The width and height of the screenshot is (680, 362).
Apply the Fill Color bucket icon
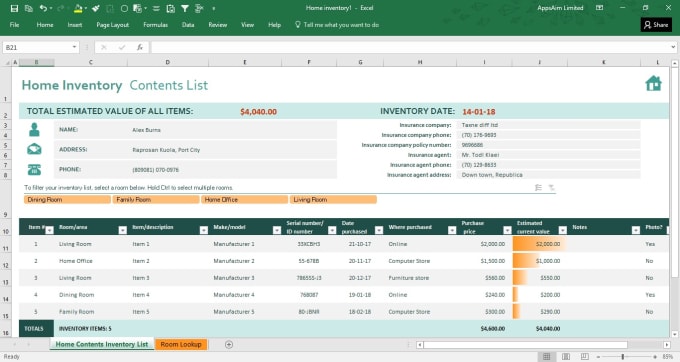point(78,8)
